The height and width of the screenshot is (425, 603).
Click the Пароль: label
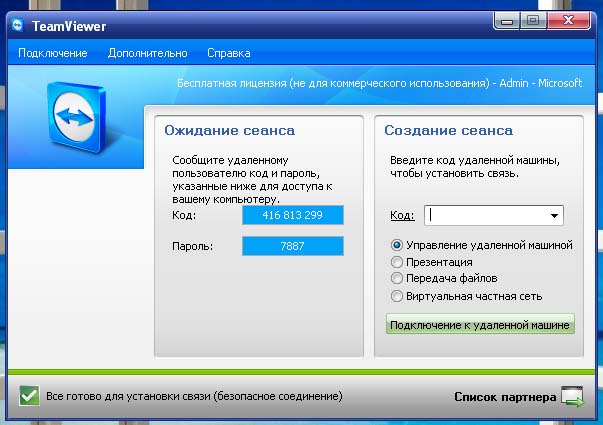193,246
